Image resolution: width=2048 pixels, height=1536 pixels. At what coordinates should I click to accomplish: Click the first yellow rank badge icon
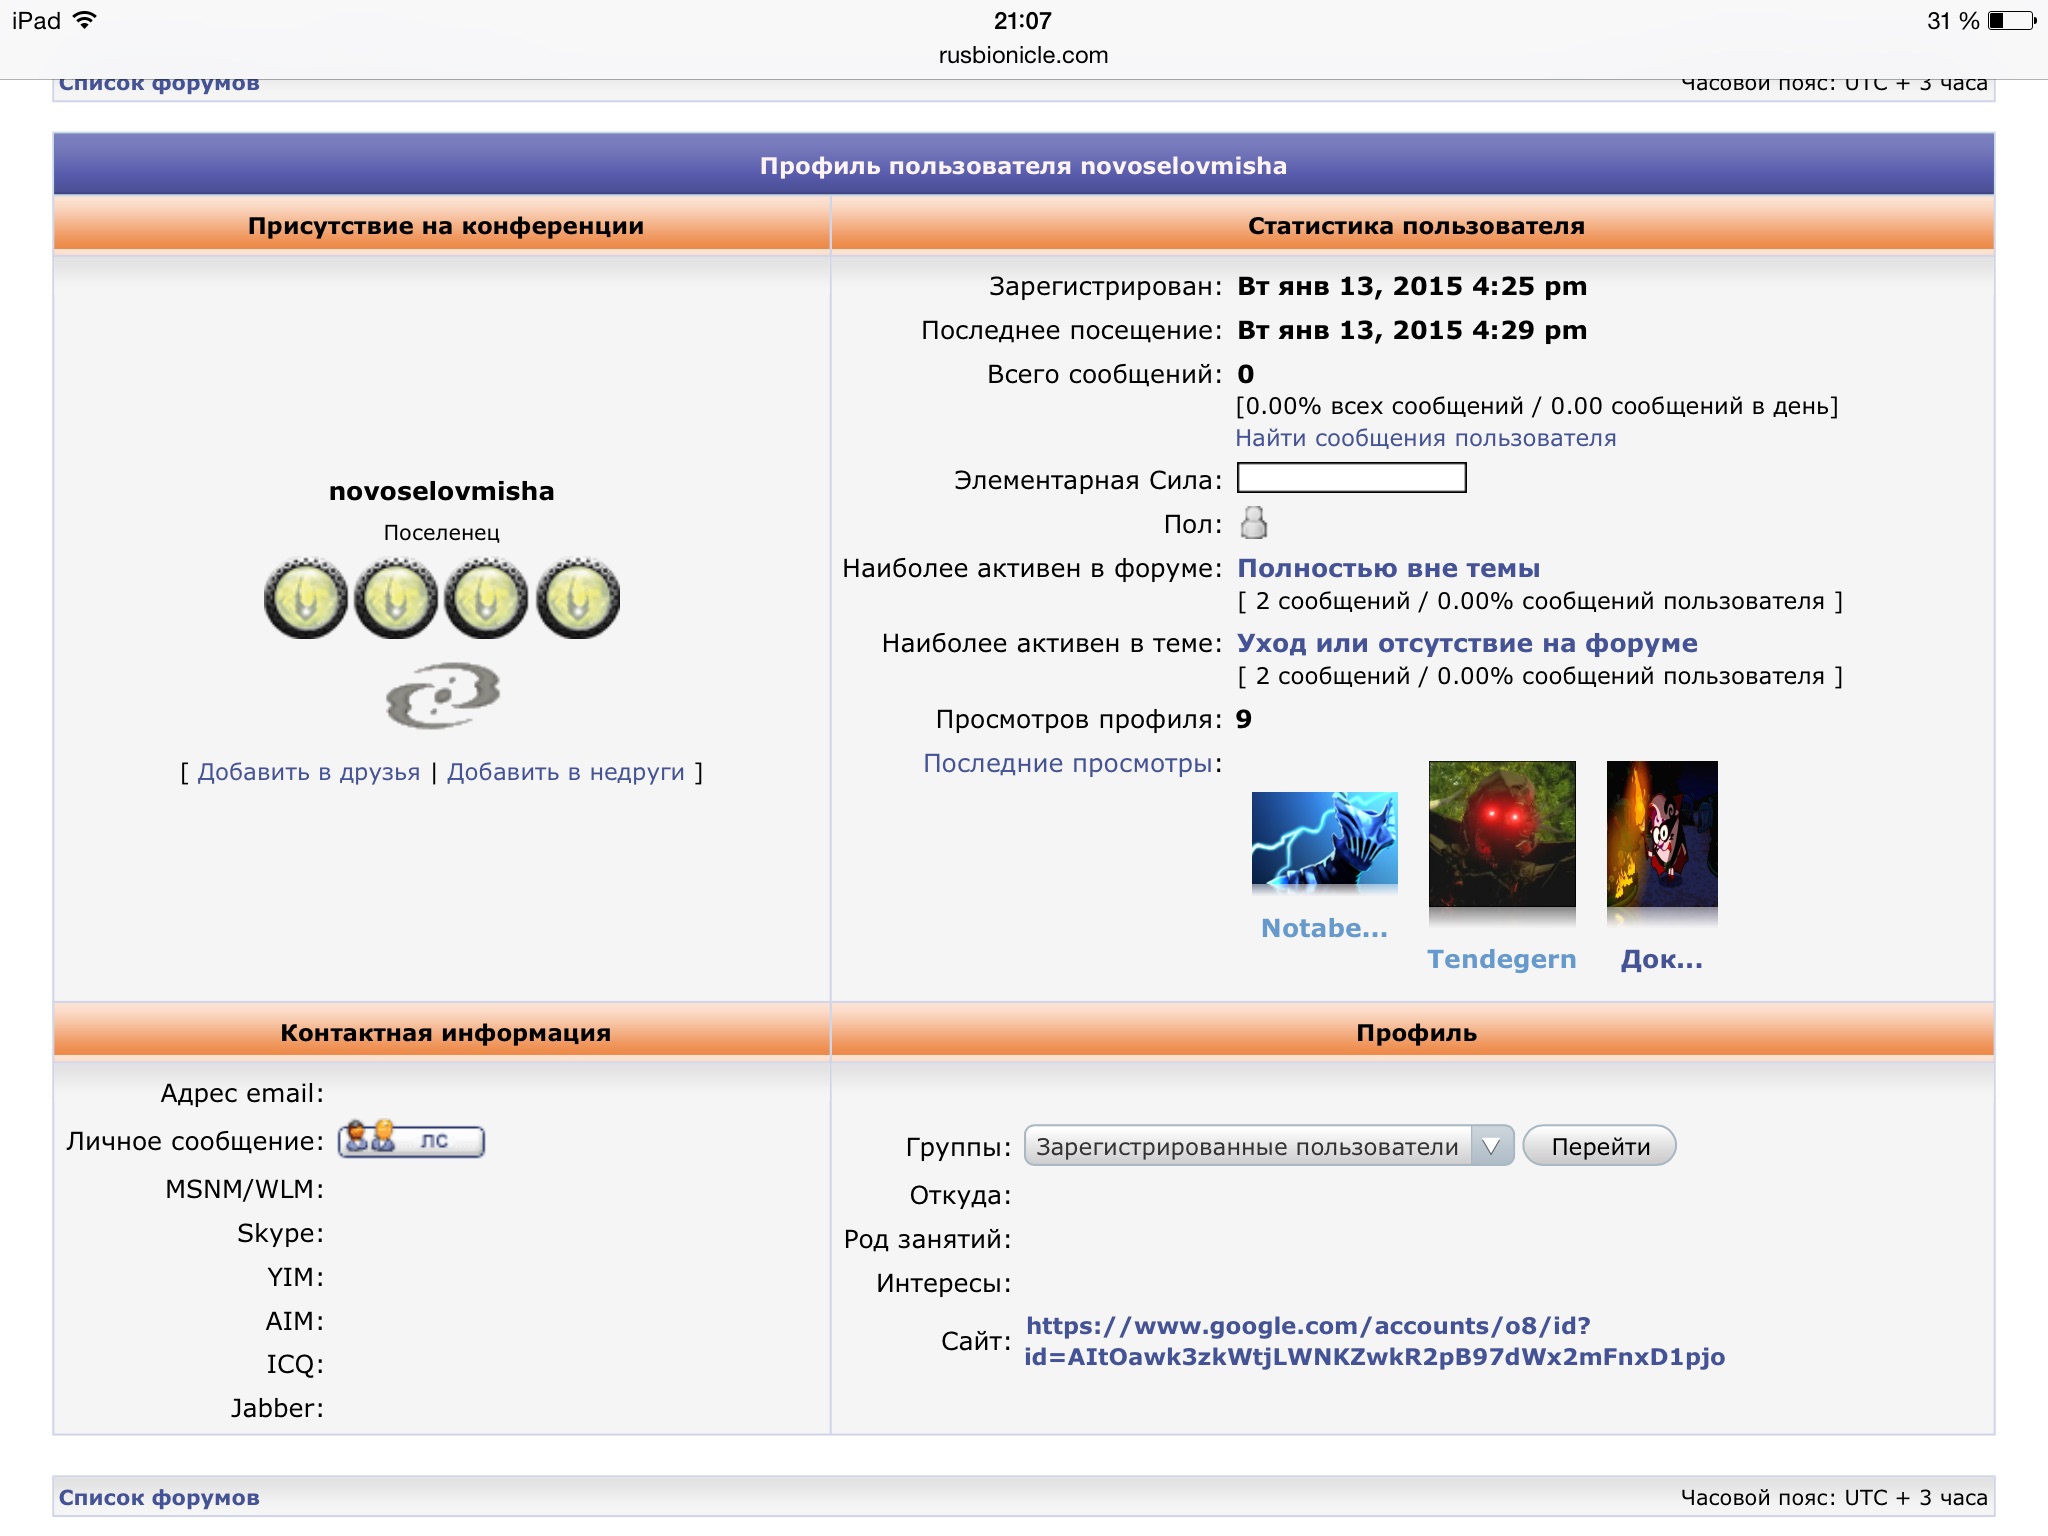coord(305,598)
